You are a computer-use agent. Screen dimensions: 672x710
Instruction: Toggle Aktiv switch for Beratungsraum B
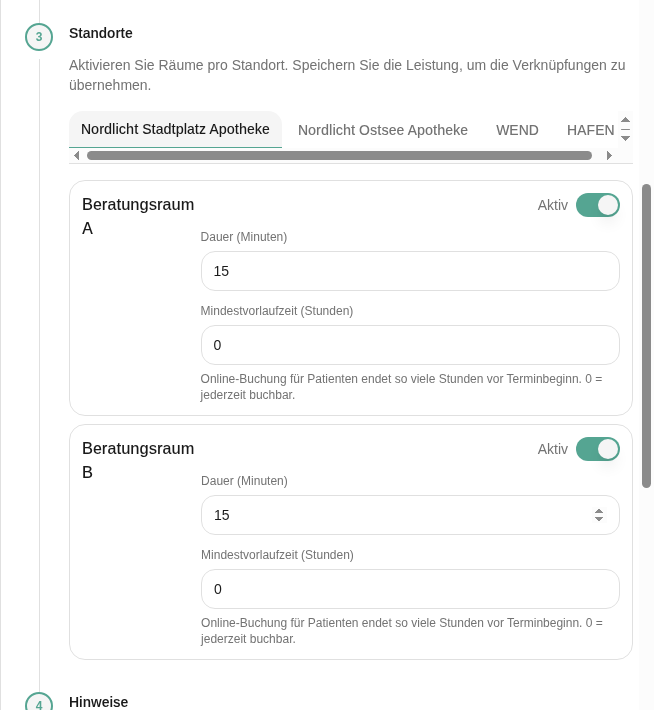(598, 449)
